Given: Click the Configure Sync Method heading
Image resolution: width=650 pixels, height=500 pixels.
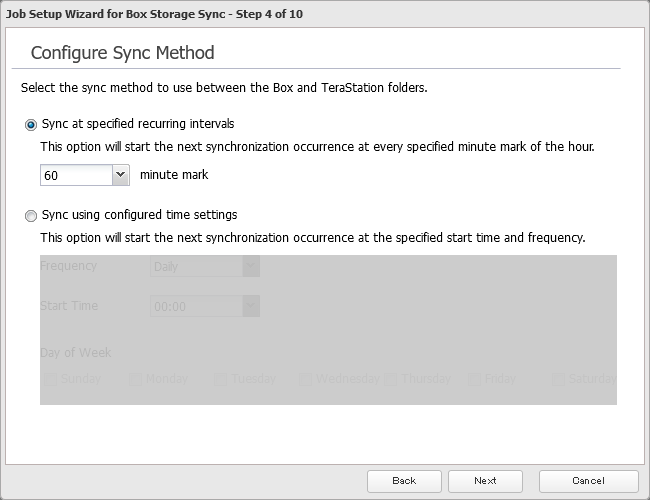Looking at the screenshot, I should coord(123,52).
